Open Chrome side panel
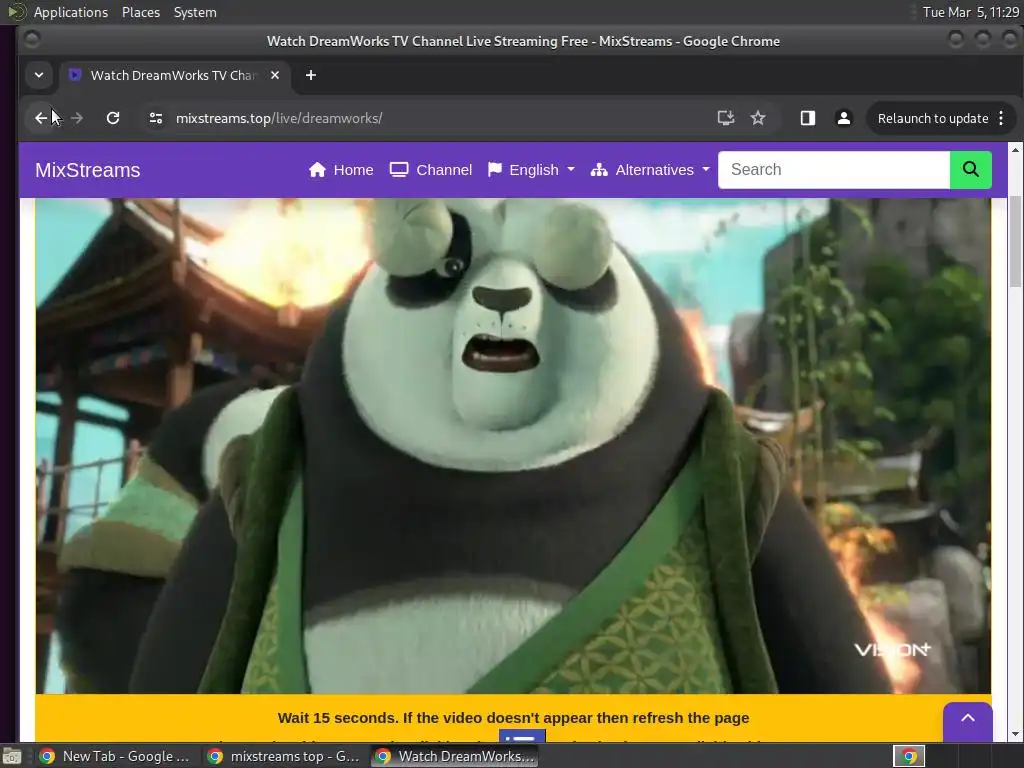The height and width of the screenshot is (768, 1024). tap(808, 118)
